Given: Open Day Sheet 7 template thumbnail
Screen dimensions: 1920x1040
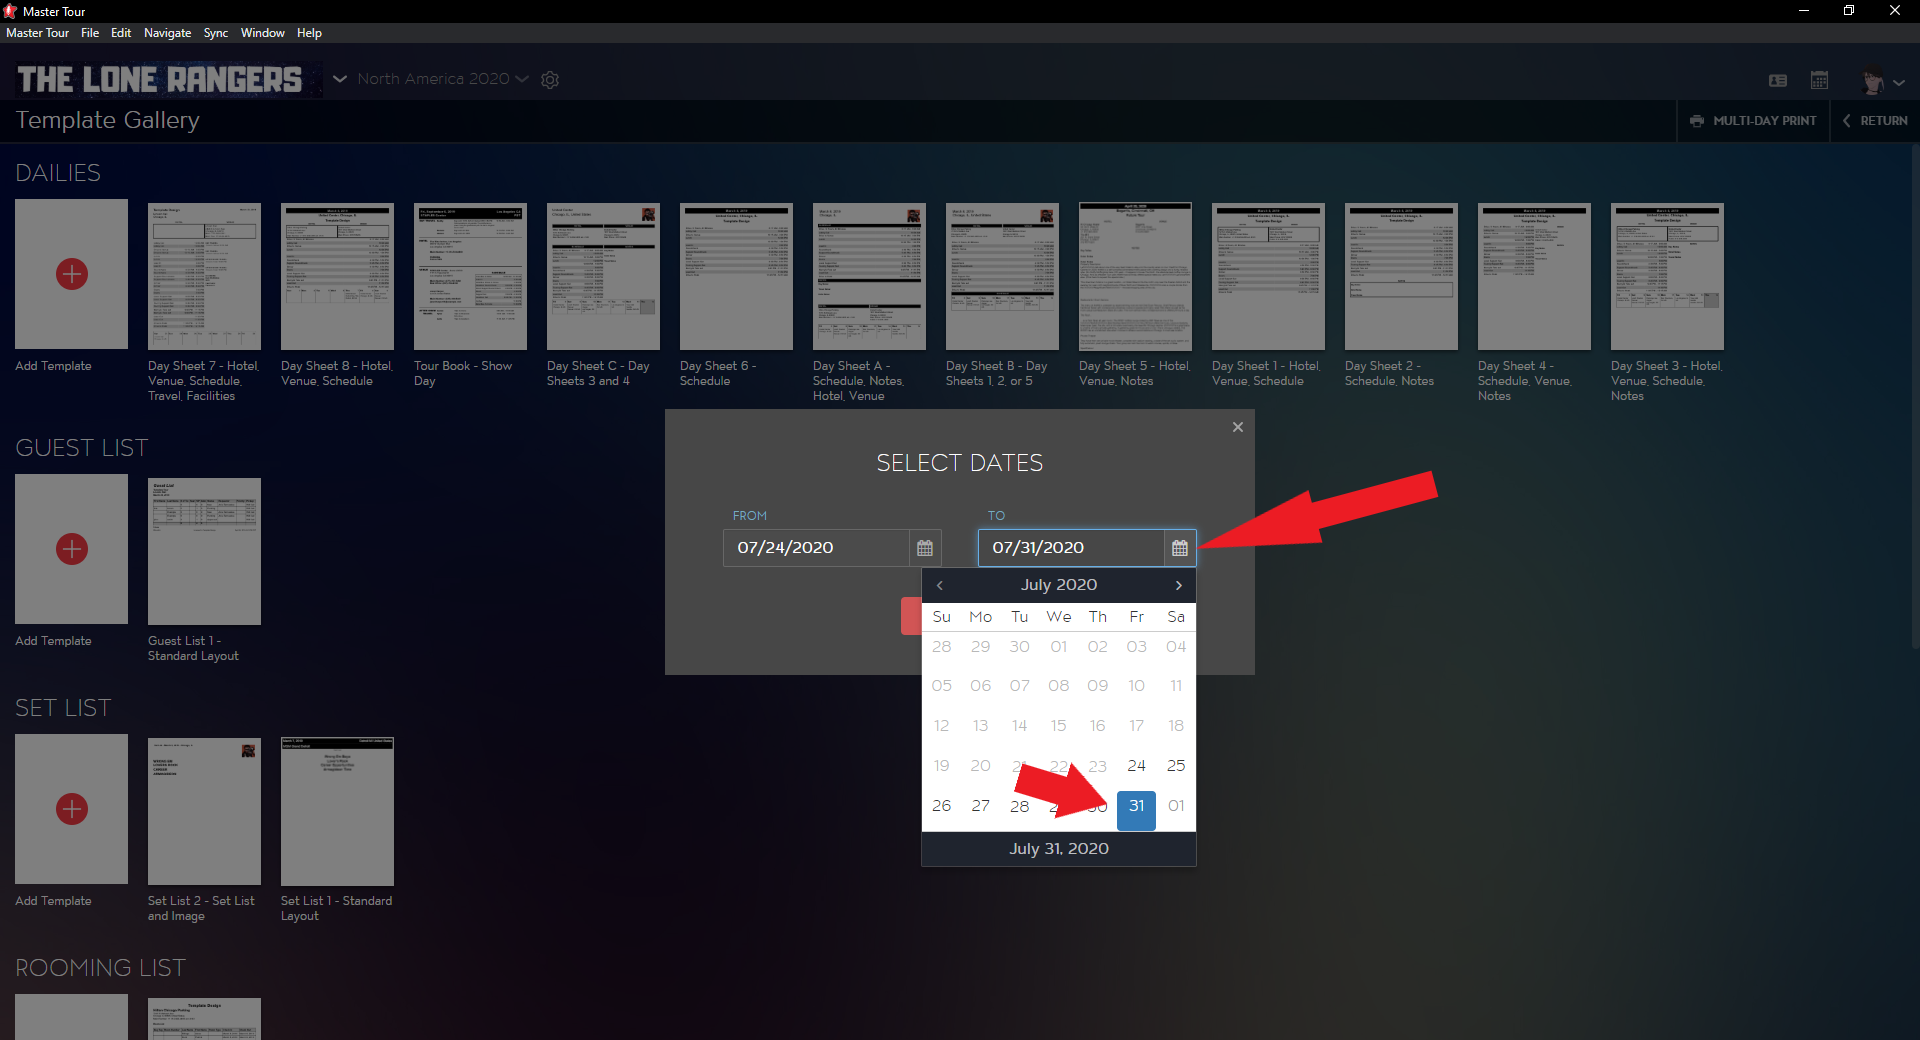Looking at the screenshot, I should point(204,276).
